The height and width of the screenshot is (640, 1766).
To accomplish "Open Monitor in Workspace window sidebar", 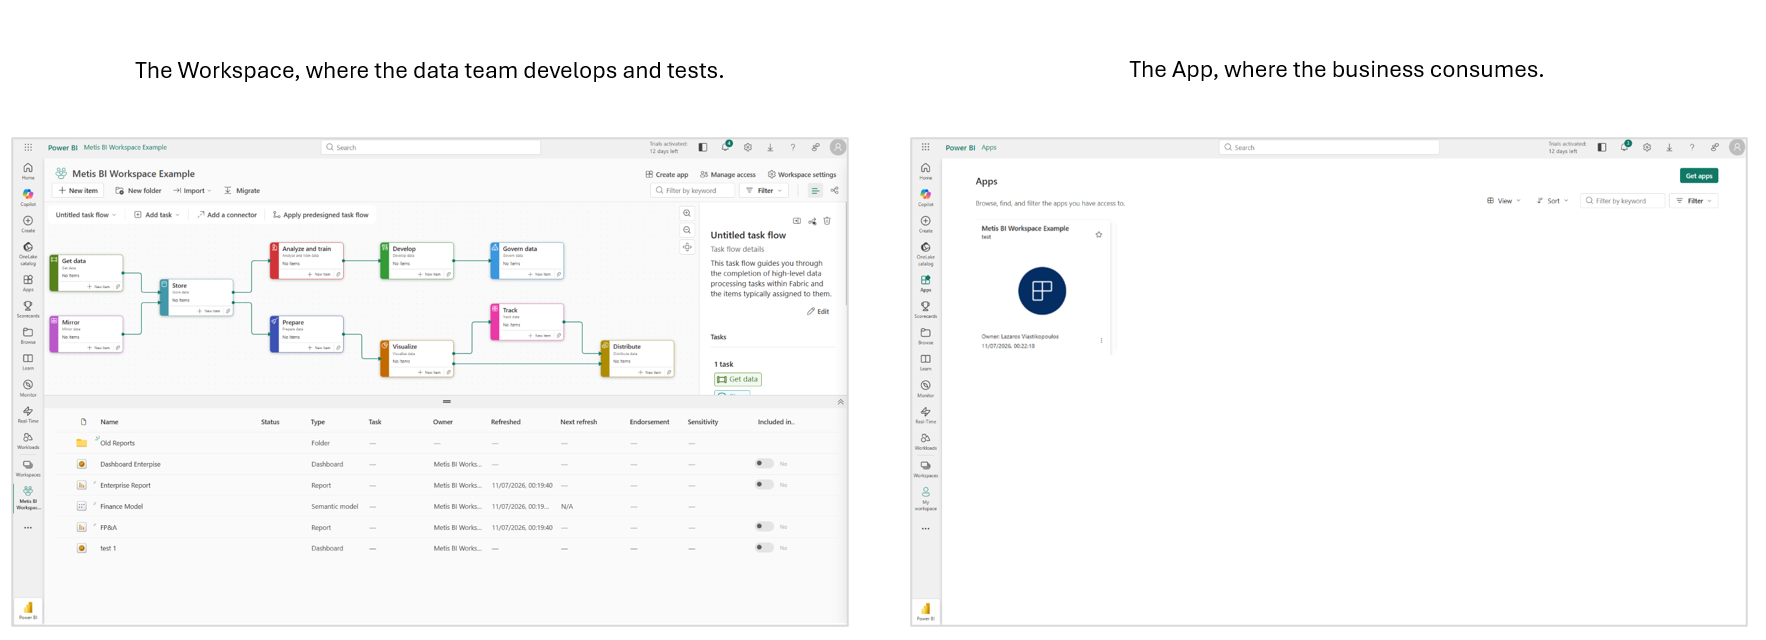I will coord(28,387).
